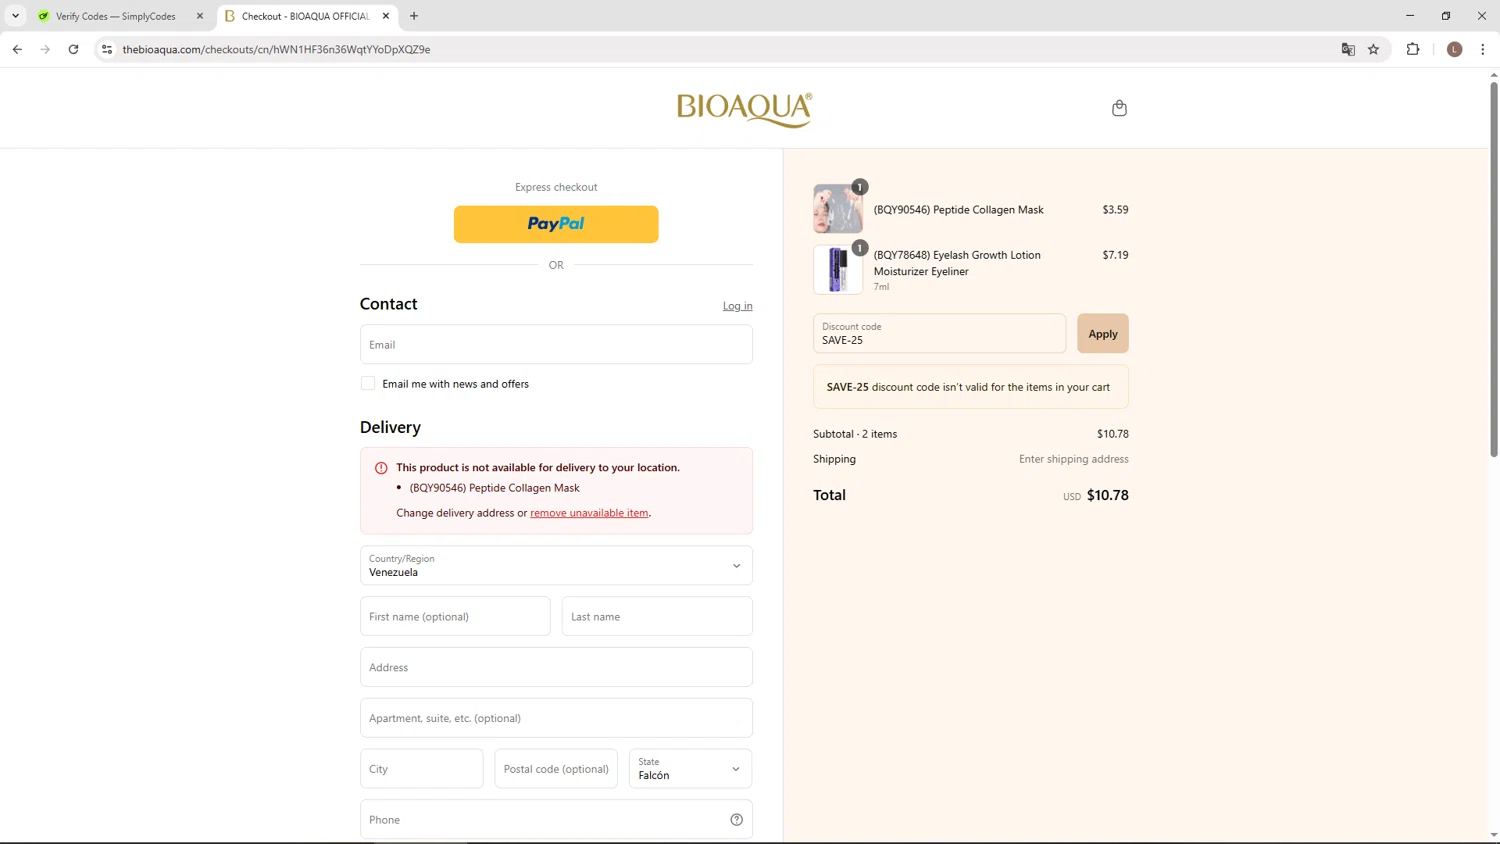Switch to the Checkout BIOAQUA tab

click(305, 16)
